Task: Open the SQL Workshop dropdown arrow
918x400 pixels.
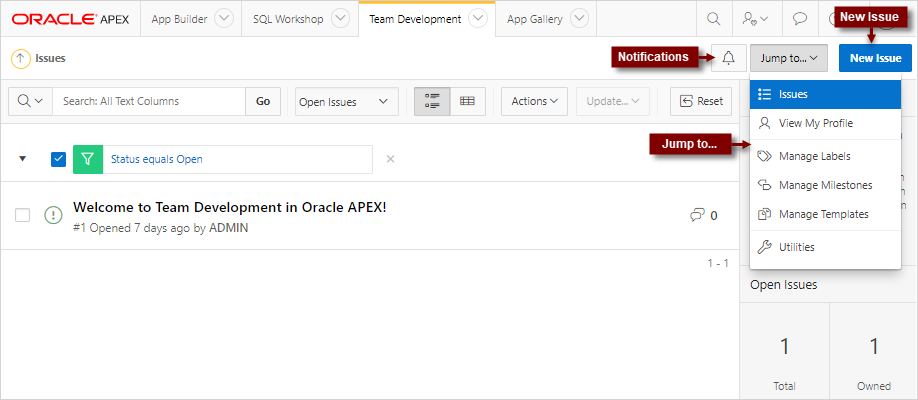Action: pyautogui.click(x=340, y=19)
